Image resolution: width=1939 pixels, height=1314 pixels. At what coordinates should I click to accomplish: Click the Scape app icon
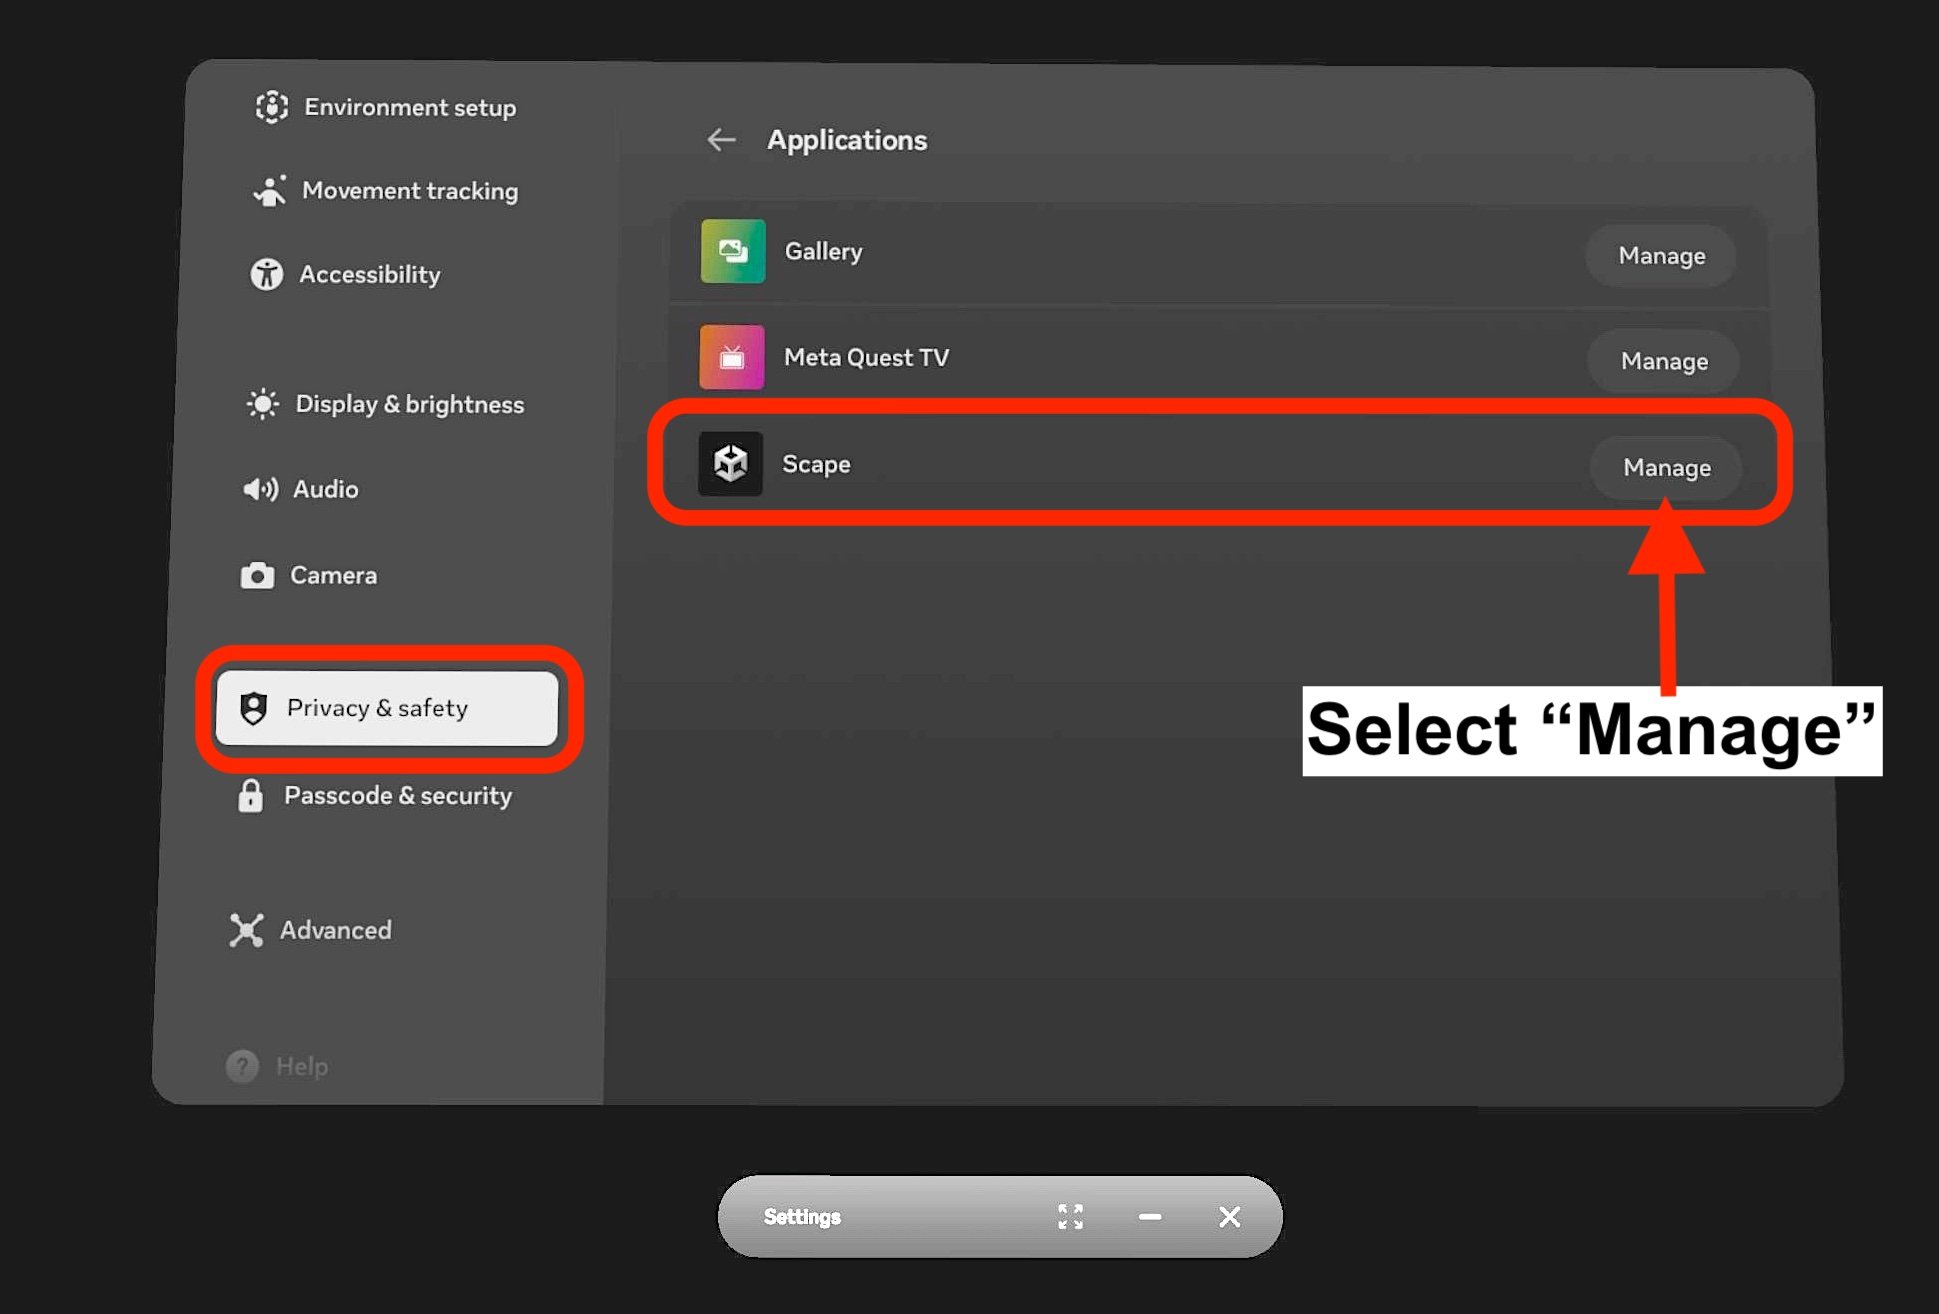tap(730, 464)
